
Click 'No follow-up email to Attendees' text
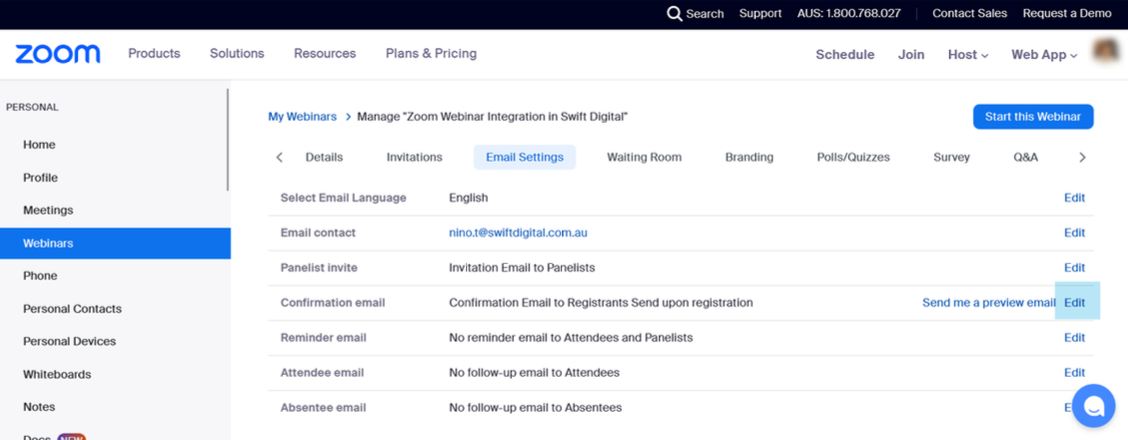pos(535,372)
